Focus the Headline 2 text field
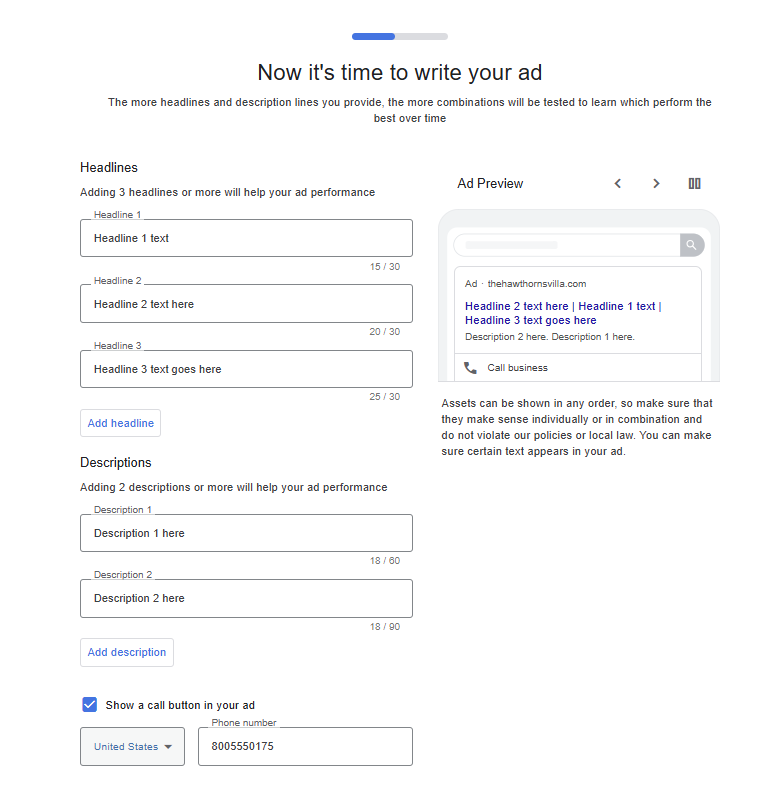The image size is (770, 810). coord(246,304)
